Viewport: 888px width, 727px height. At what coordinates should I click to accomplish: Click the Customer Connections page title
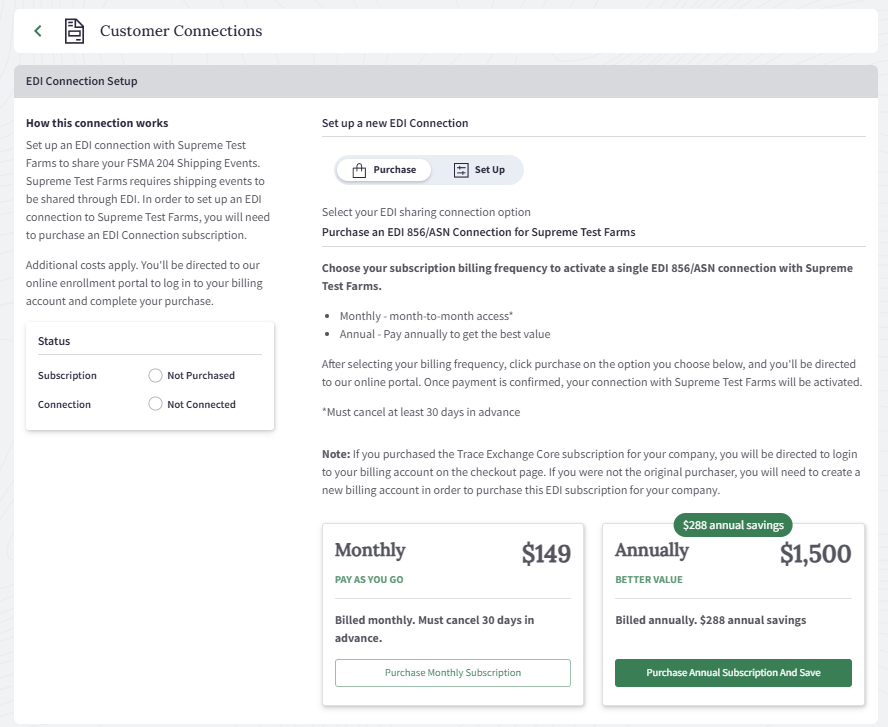[181, 31]
